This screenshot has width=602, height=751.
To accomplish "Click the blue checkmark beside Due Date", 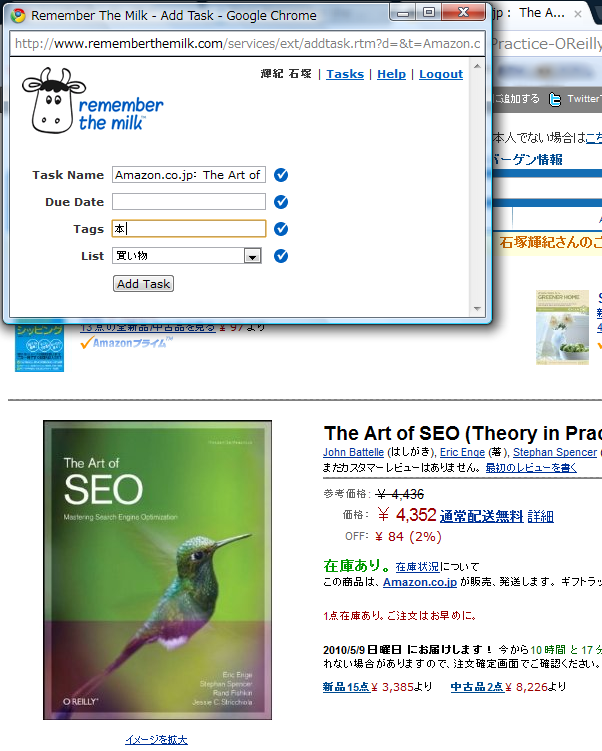I will coord(281,202).
